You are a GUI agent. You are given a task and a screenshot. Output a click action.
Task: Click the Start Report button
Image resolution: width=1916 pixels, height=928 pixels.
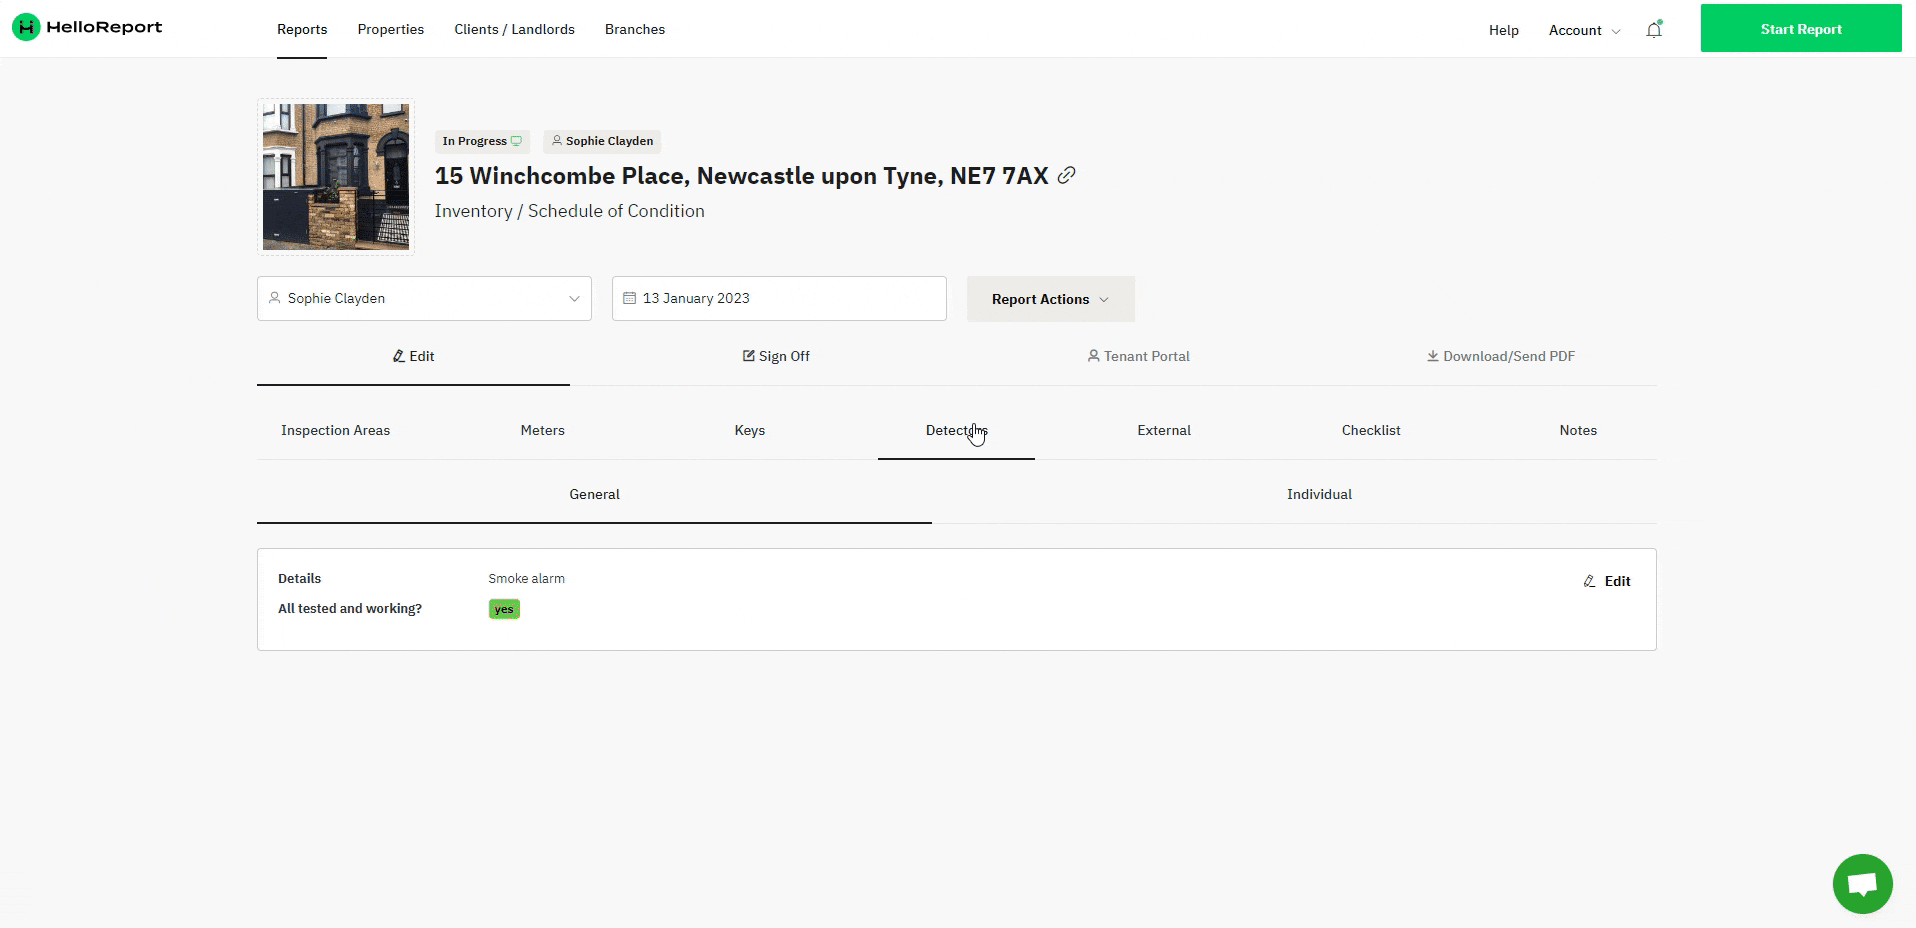click(x=1801, y=28)
